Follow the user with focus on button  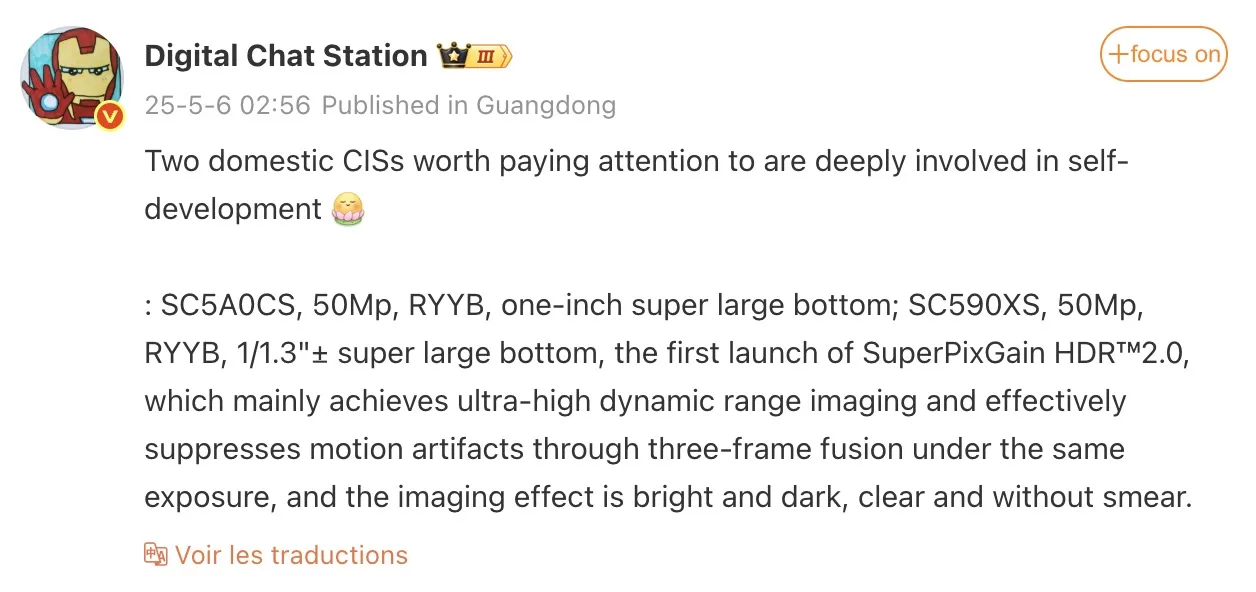pyautogui.click(x=1163, y=54)
